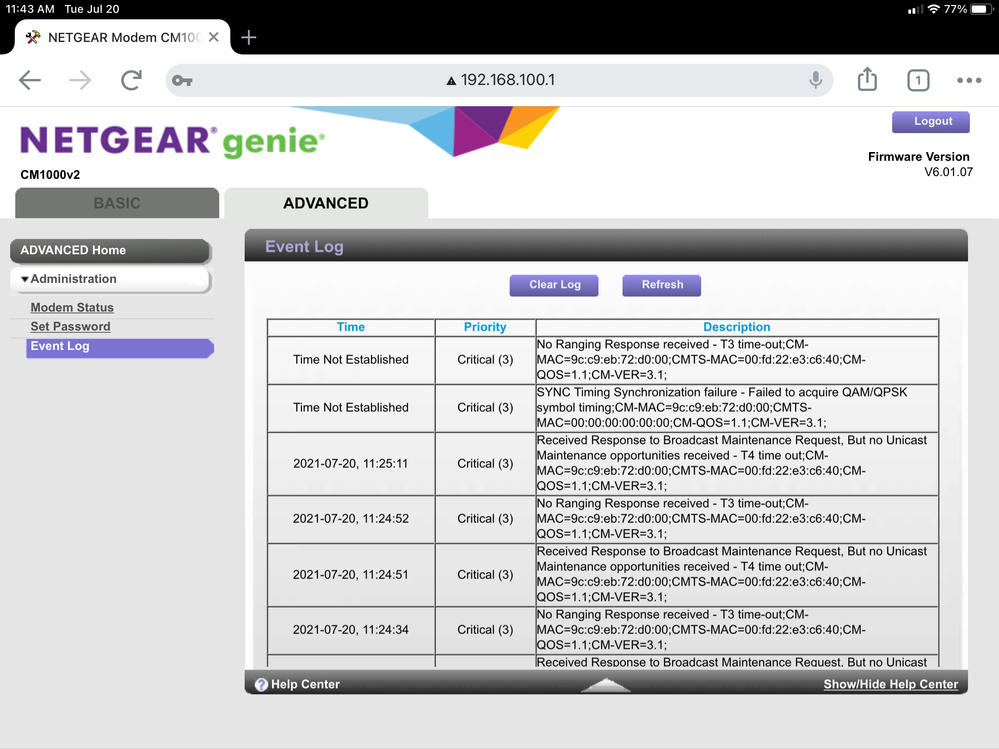Tap the microphone icon in address bar
Image resolution: width=999 pixels, height=749 pixels.
(816, 80)
